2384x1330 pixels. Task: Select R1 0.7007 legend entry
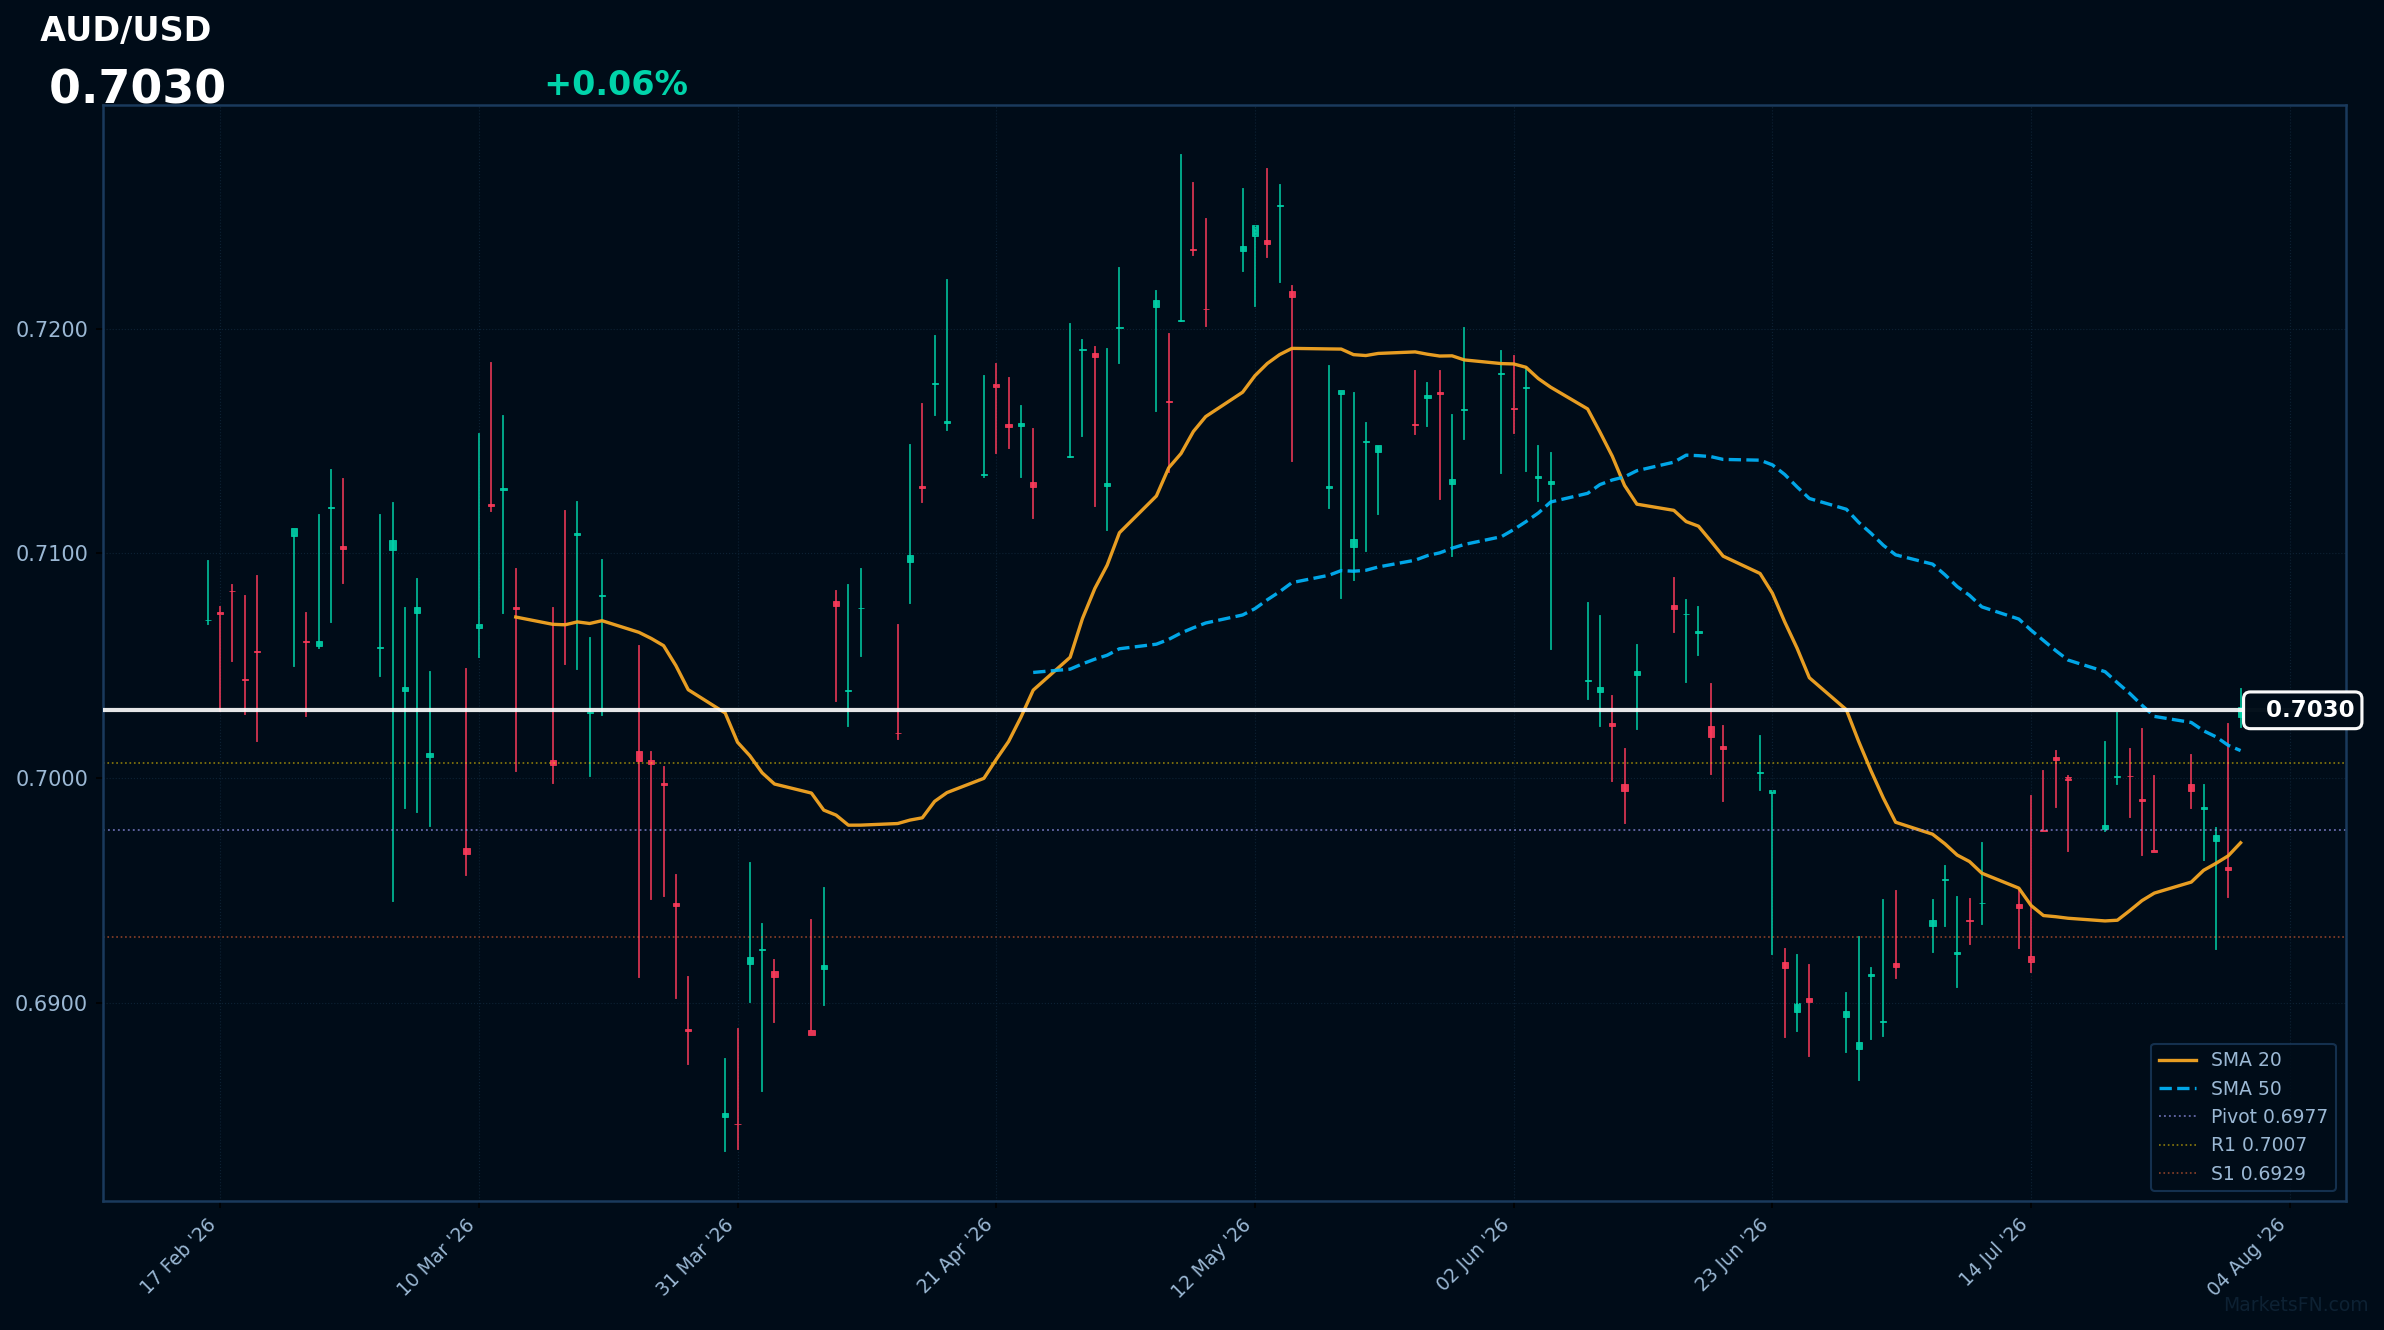pyautogui.click(x=2232, y=1145)
